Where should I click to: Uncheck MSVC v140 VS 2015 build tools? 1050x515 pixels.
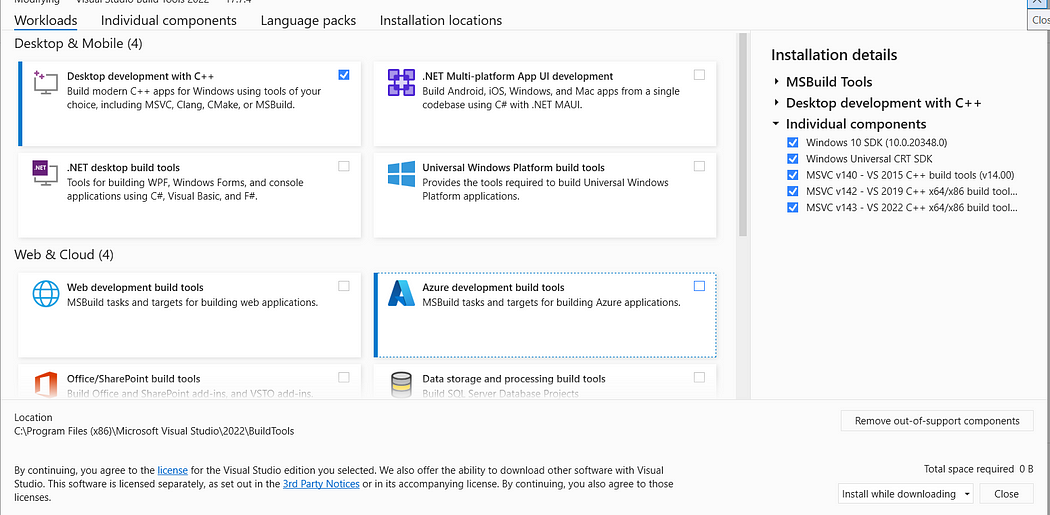coord(793,175)
